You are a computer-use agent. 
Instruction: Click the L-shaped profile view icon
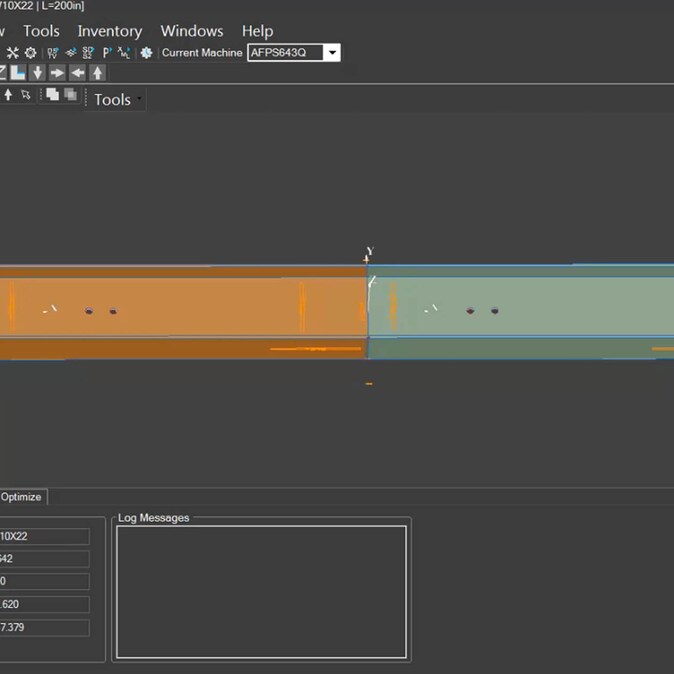(x=18, y=73)
